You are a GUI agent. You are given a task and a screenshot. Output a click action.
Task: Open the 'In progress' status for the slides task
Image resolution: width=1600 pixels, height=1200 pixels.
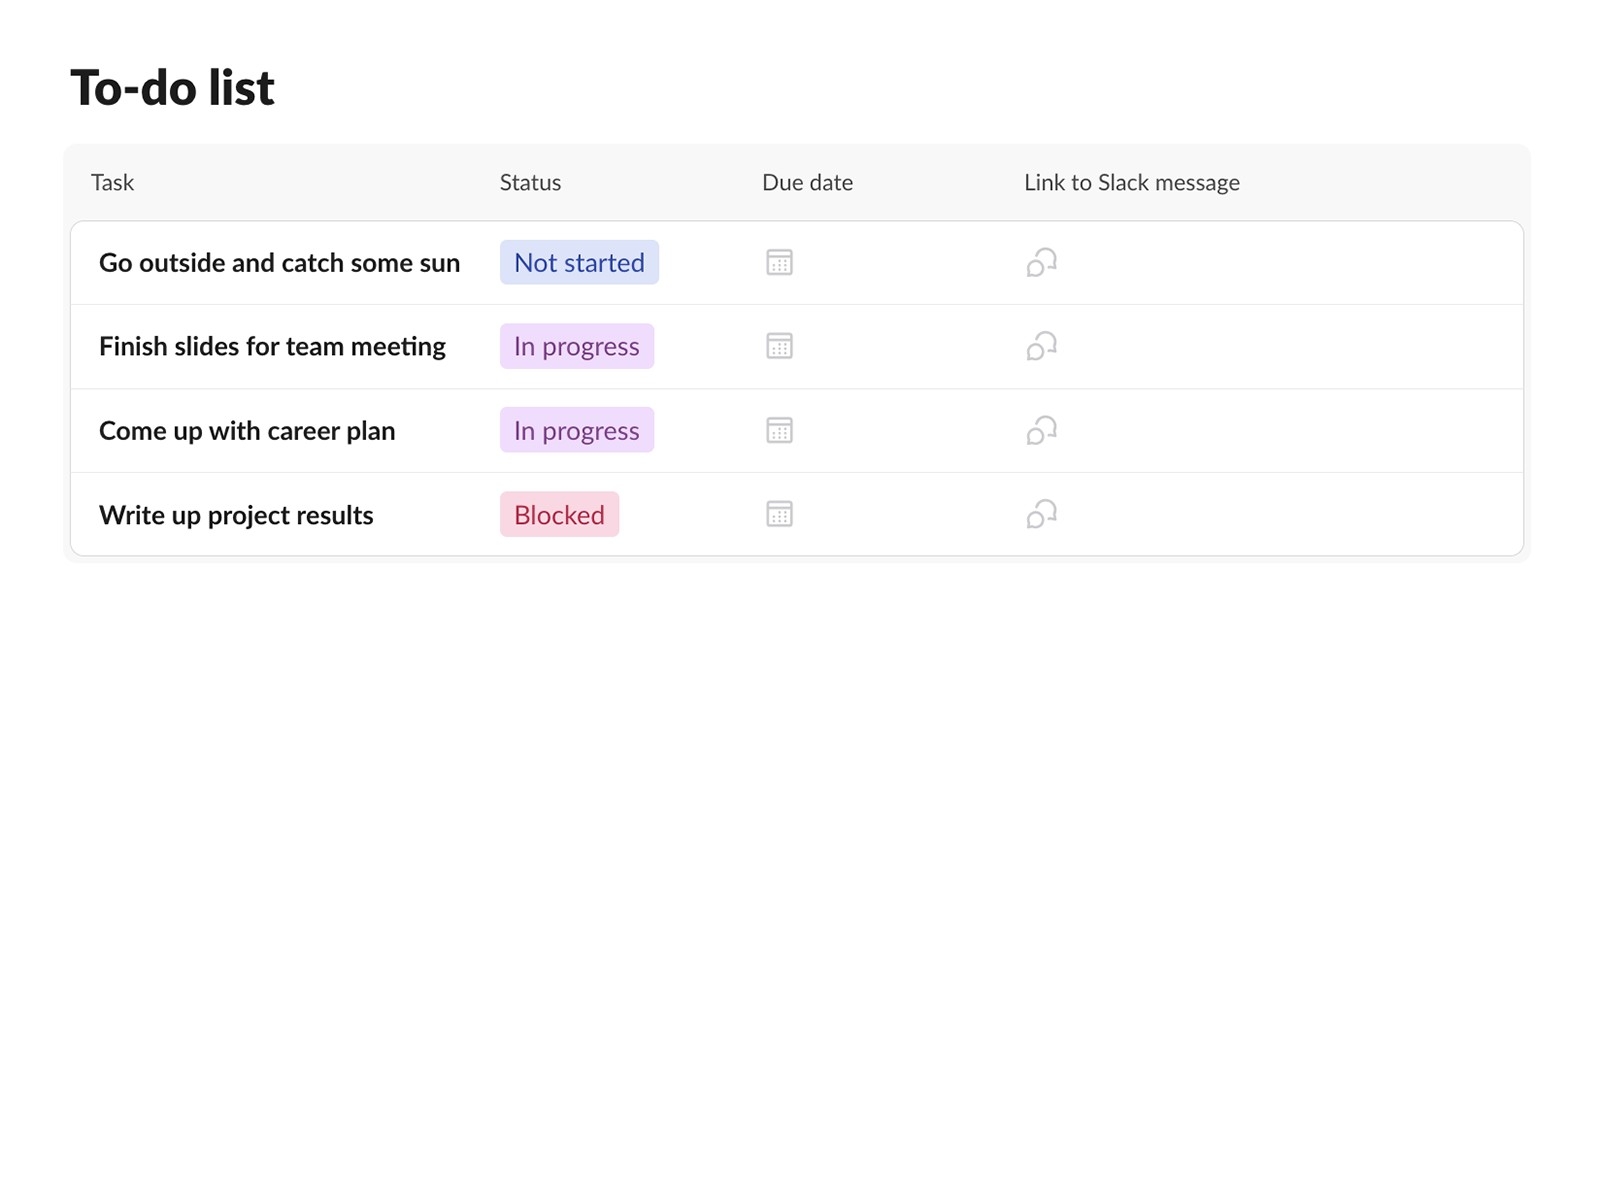(577, 346)
